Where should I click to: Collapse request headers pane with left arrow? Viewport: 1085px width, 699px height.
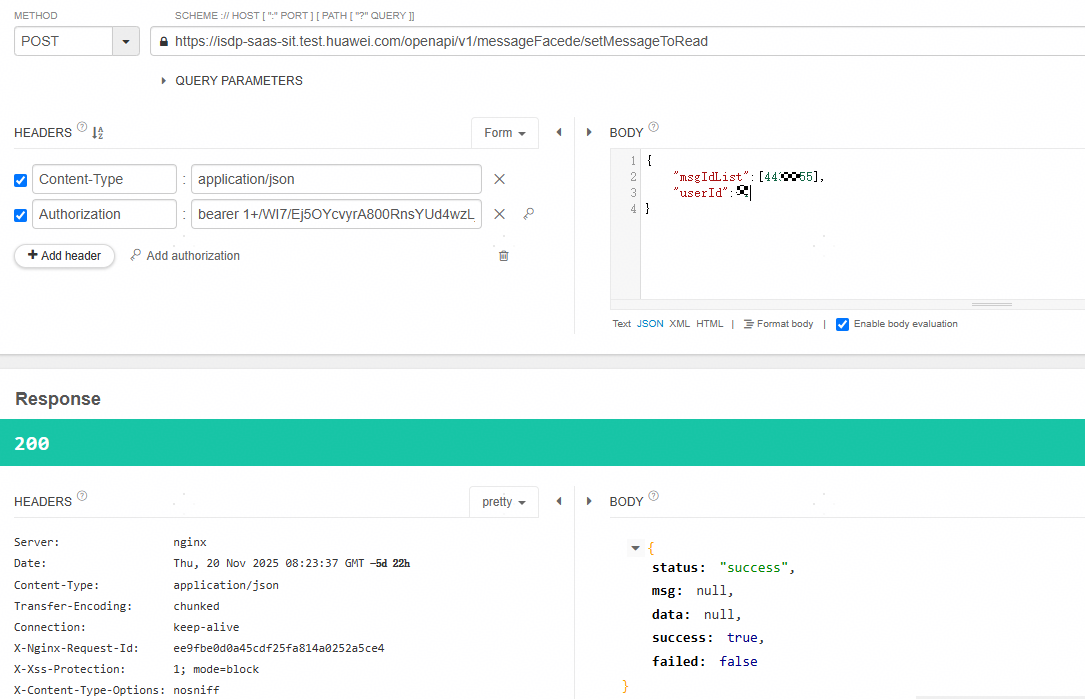point(558,132)
